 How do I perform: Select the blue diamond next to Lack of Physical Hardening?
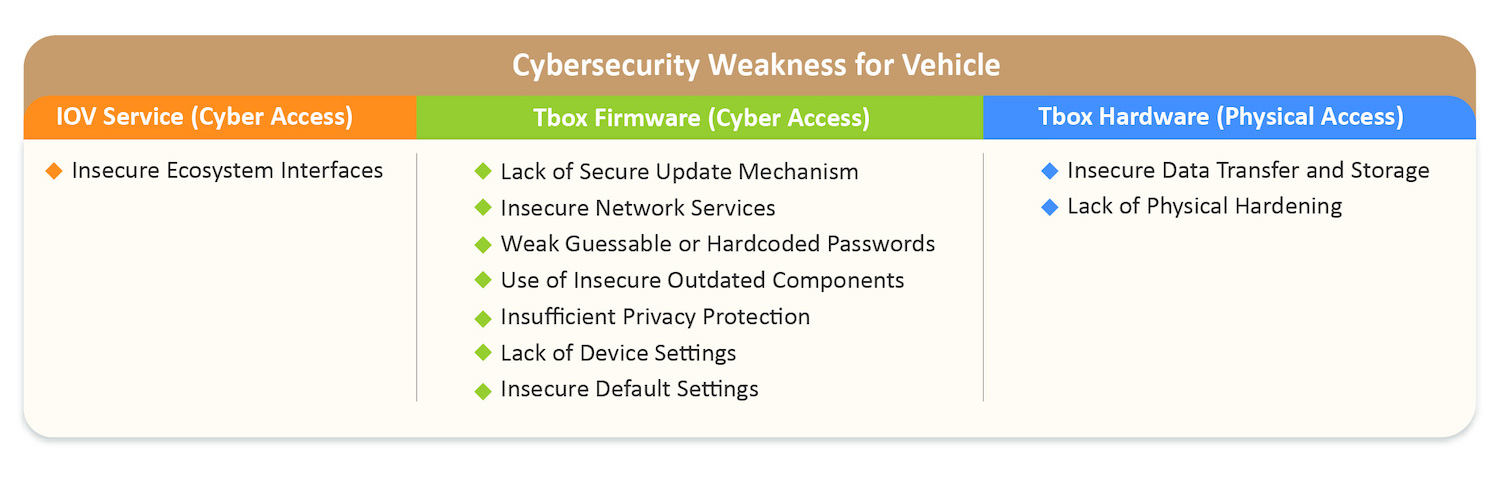(1049, 207)
